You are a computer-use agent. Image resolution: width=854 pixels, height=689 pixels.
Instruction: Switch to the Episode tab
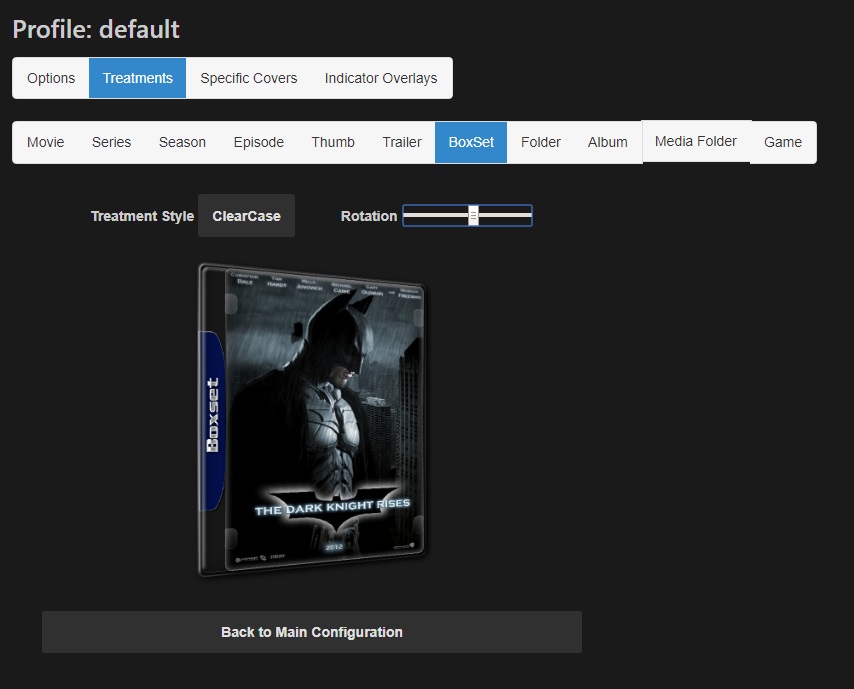[259, 142]
